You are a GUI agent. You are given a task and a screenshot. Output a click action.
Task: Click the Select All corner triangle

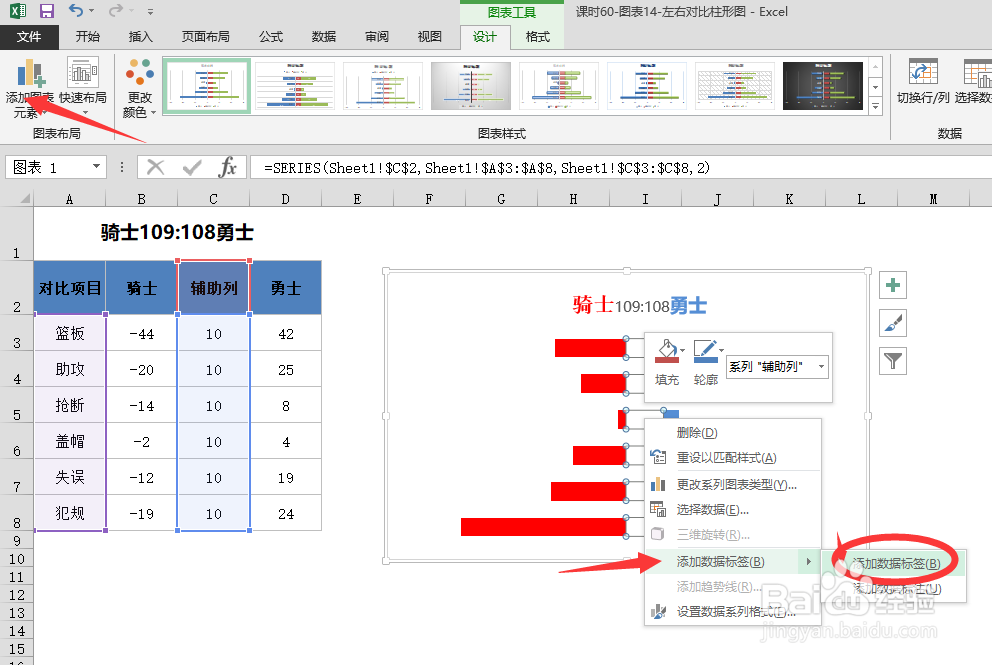(x=24, y=198)
